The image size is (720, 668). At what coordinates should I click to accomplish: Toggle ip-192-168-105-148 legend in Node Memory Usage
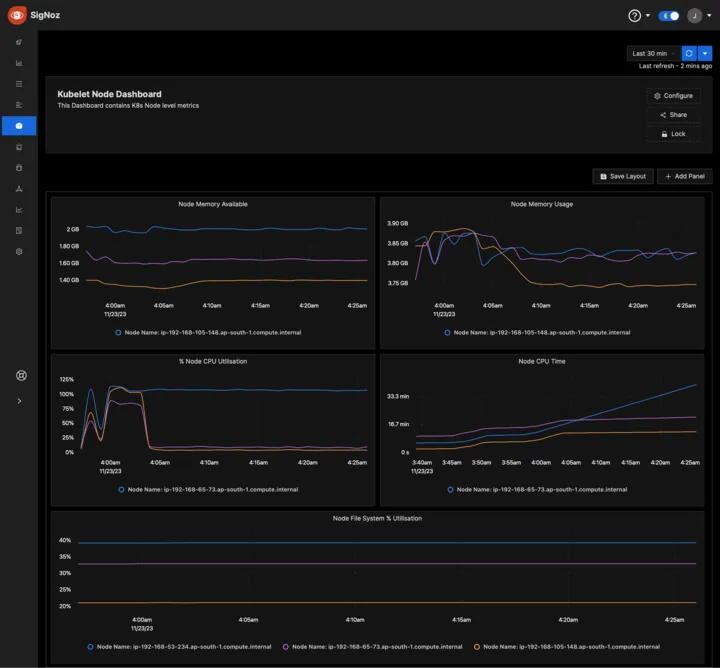[537, 332]
